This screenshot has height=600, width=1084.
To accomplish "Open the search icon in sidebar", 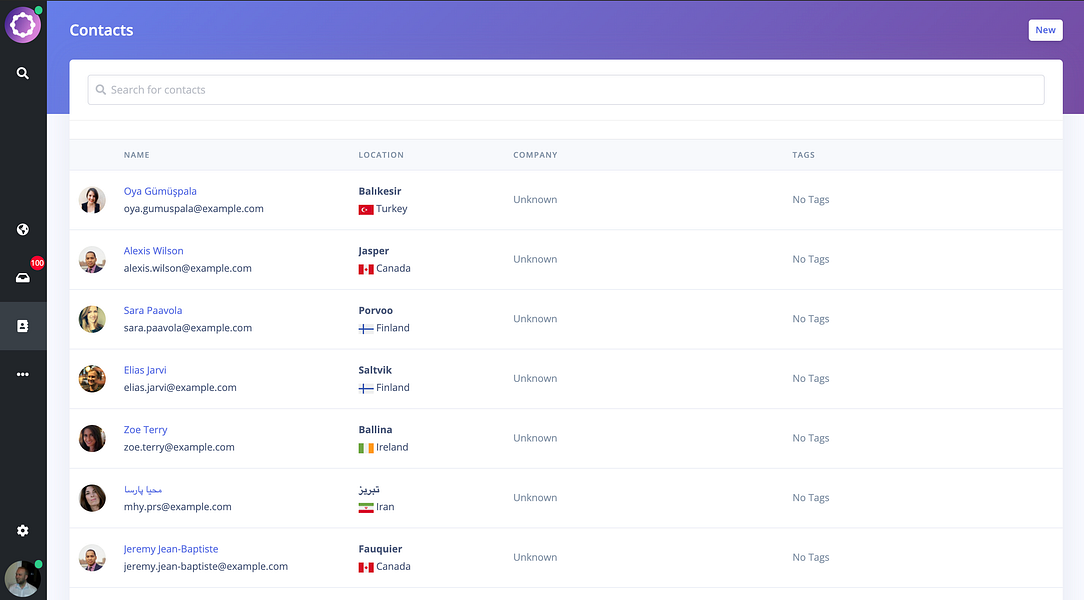I will click(x=23, y=73).
